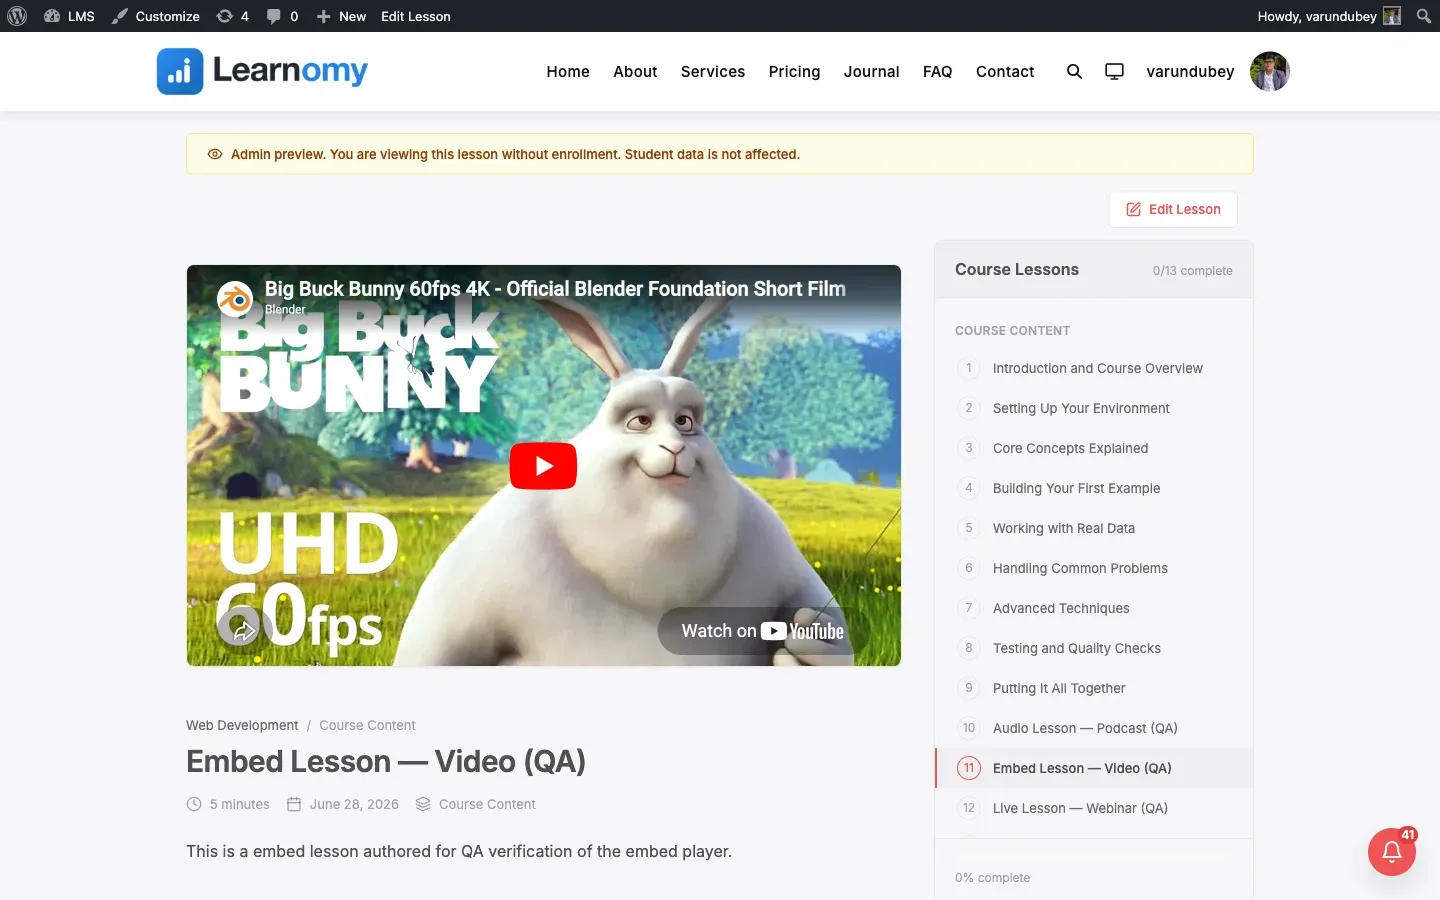Click Customize in the admin bar
This screenshot has height=900, width=1440.
pos(156,16)
